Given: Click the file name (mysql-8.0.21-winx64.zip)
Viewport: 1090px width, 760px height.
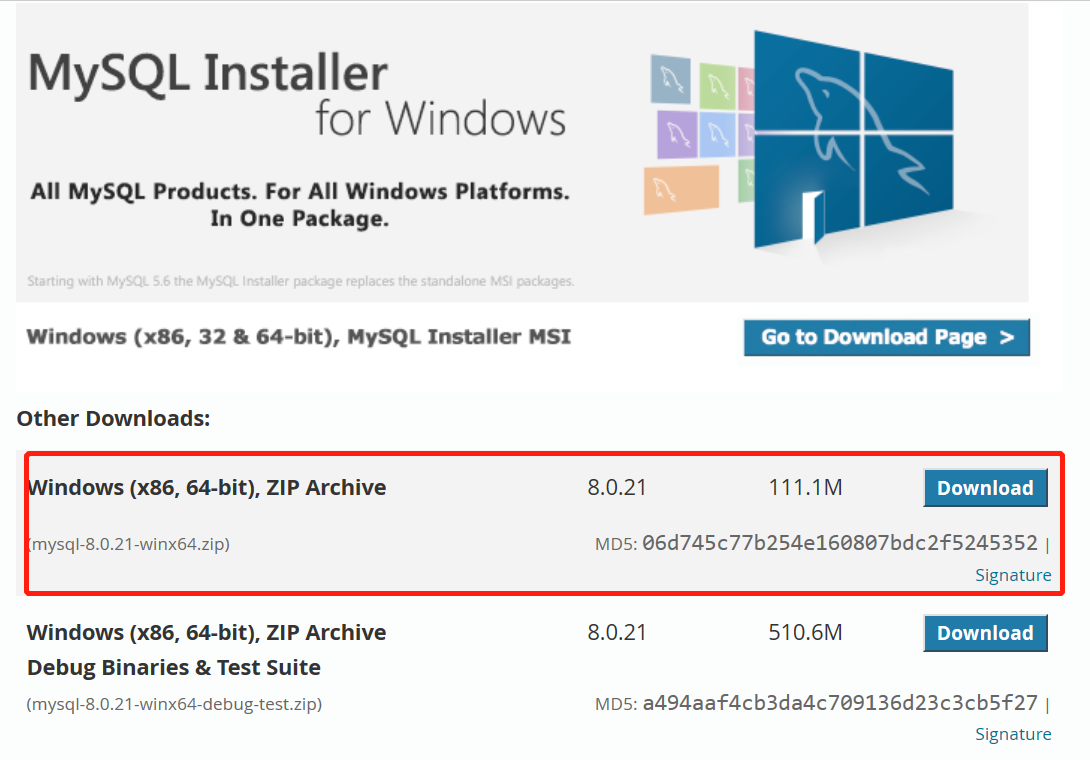Looking at the screenshot, I should tap(129, 544).
